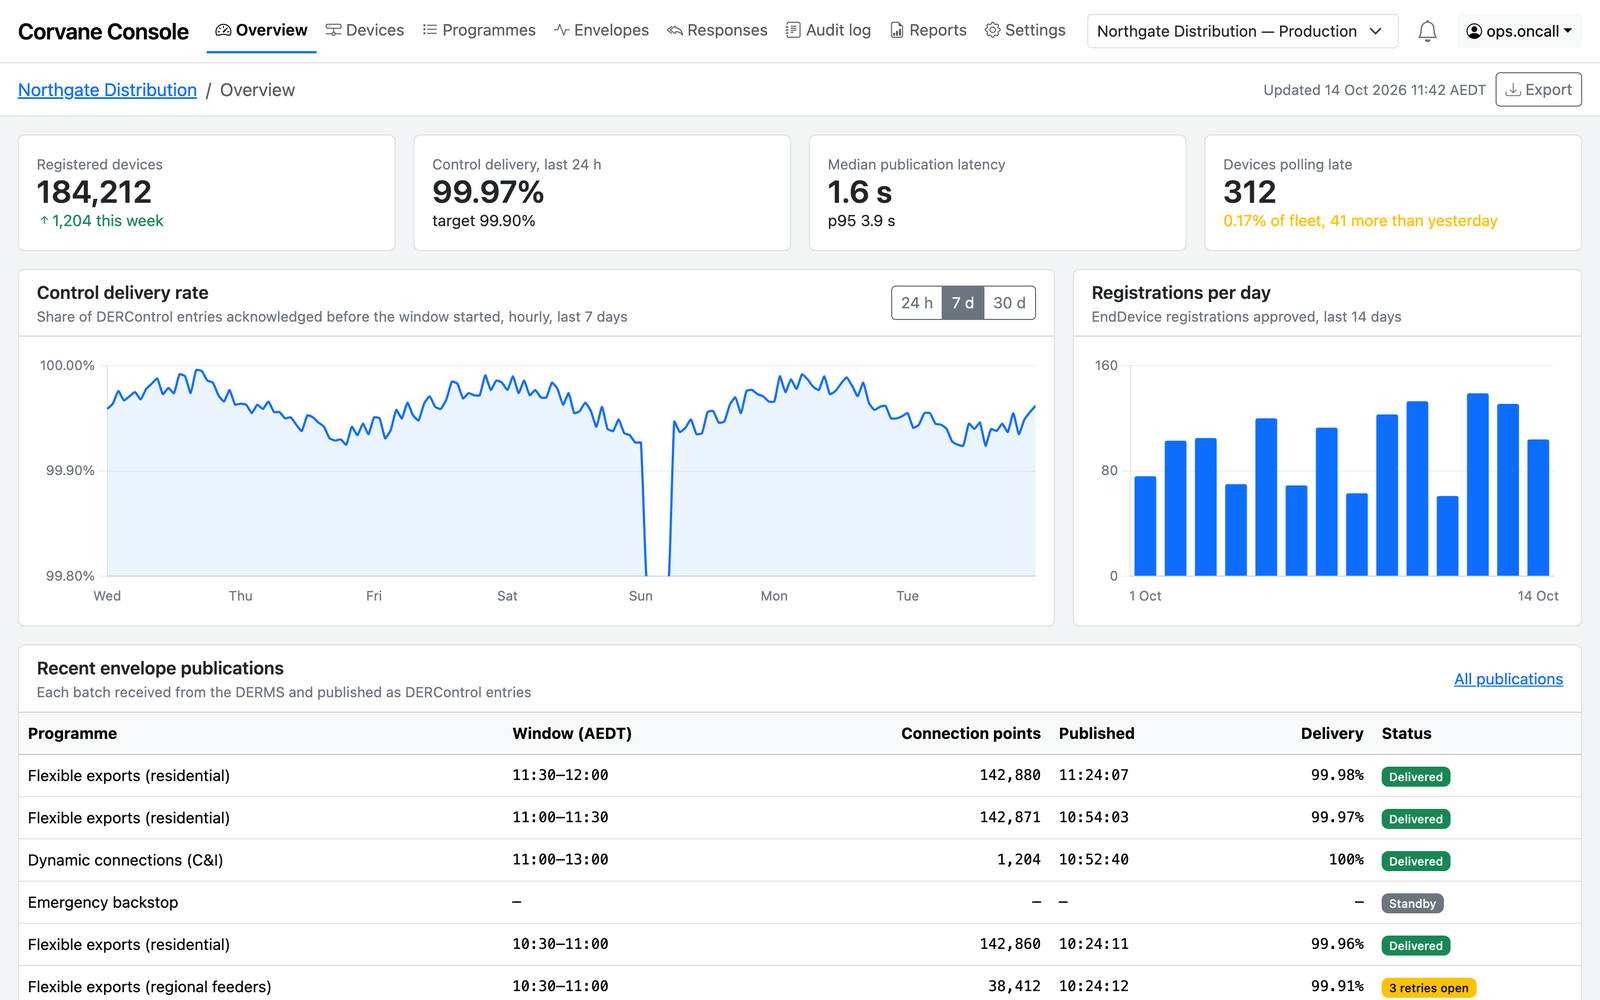
Task: Switch to the Envelopes tab
Action: 602,31
